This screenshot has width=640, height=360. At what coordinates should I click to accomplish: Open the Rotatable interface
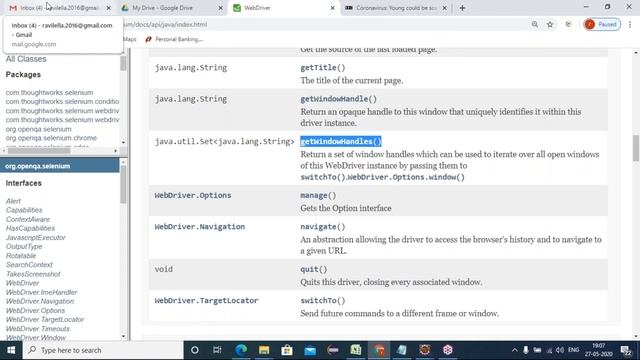[x=21, y=256]
